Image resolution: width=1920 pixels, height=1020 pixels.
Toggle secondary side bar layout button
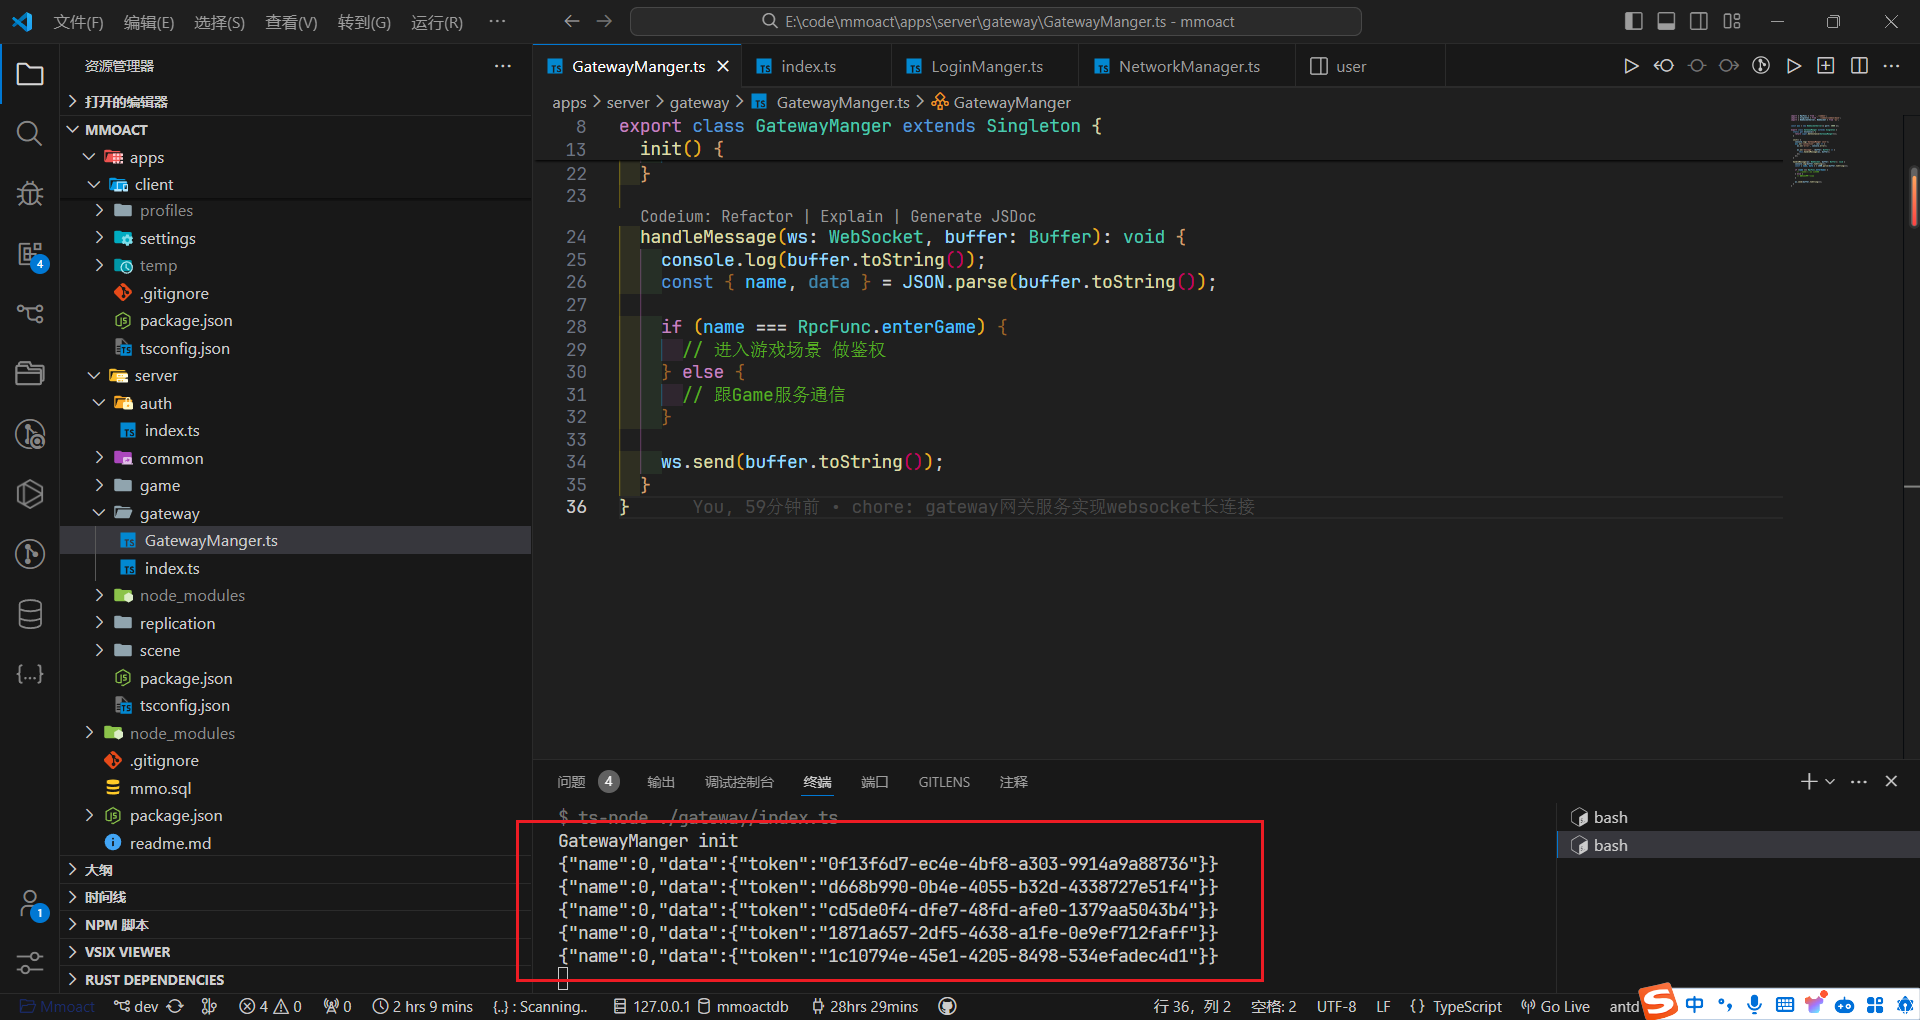(x=1699, y=21)
